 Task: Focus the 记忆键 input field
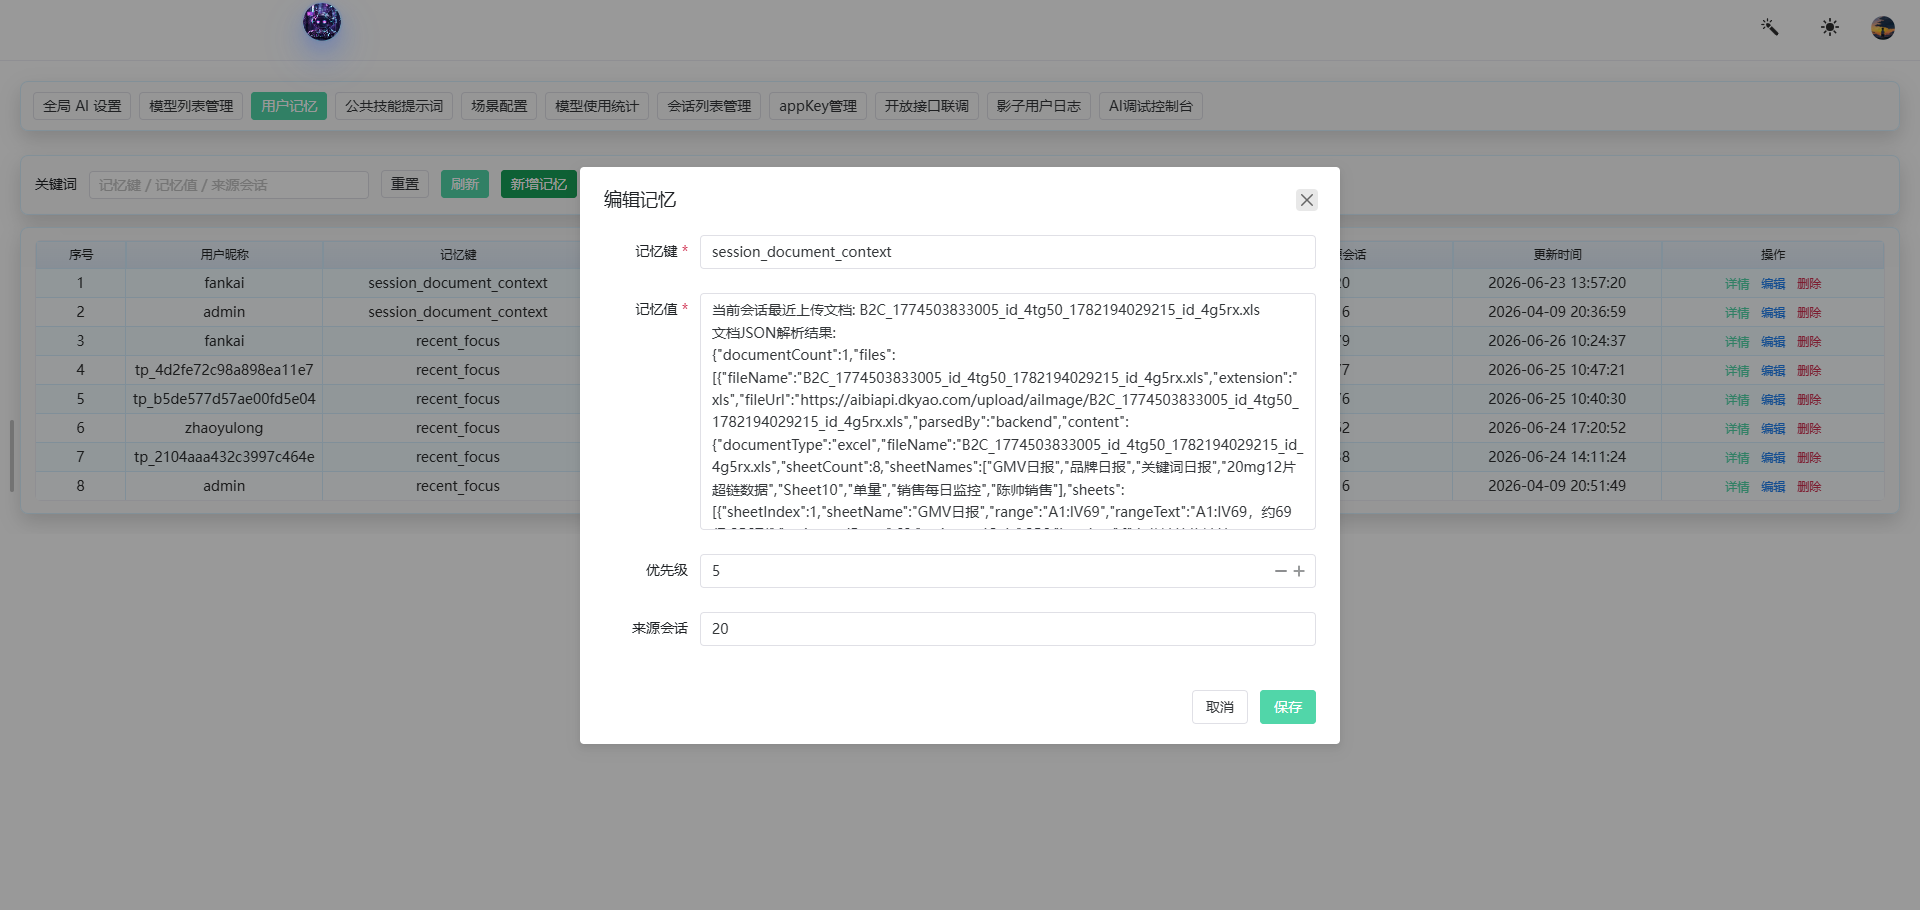click(1007, 252)
